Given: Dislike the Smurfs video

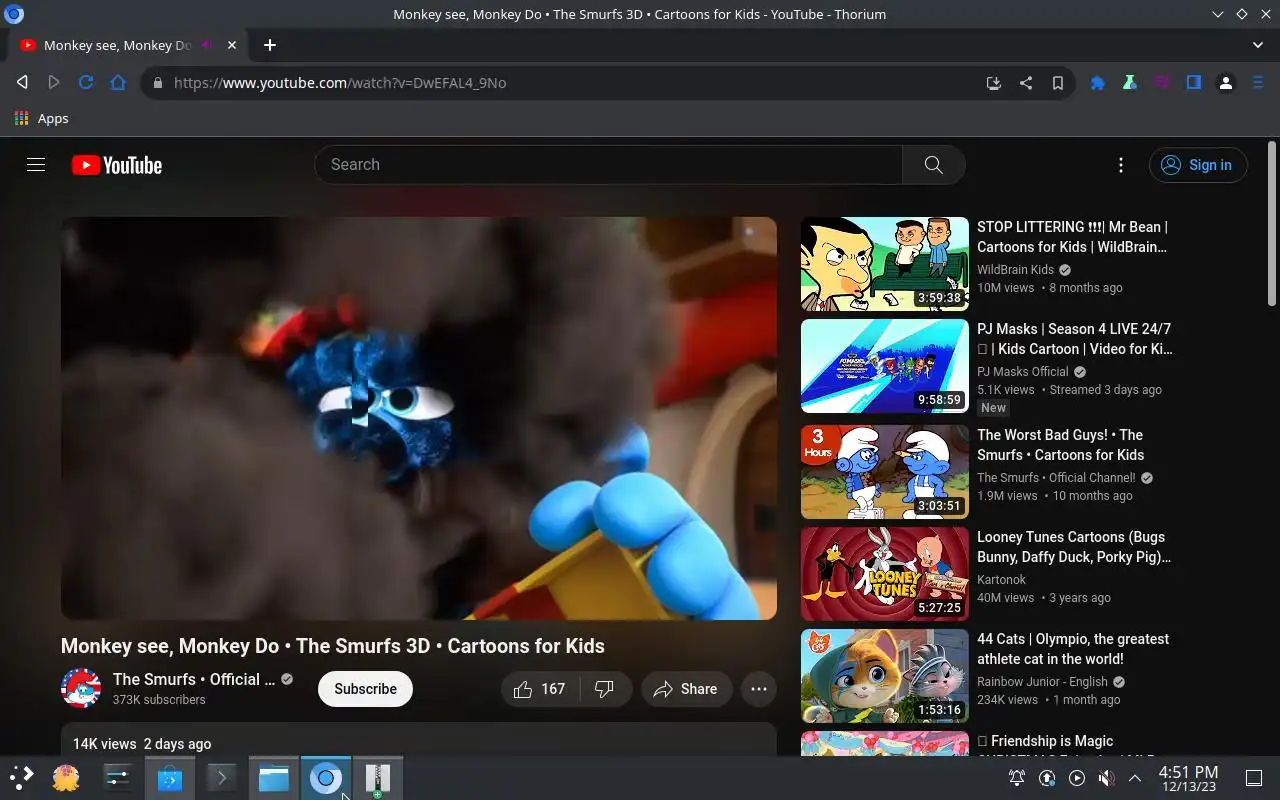Looking at the screenshot, I should click(x=605, y=689).
